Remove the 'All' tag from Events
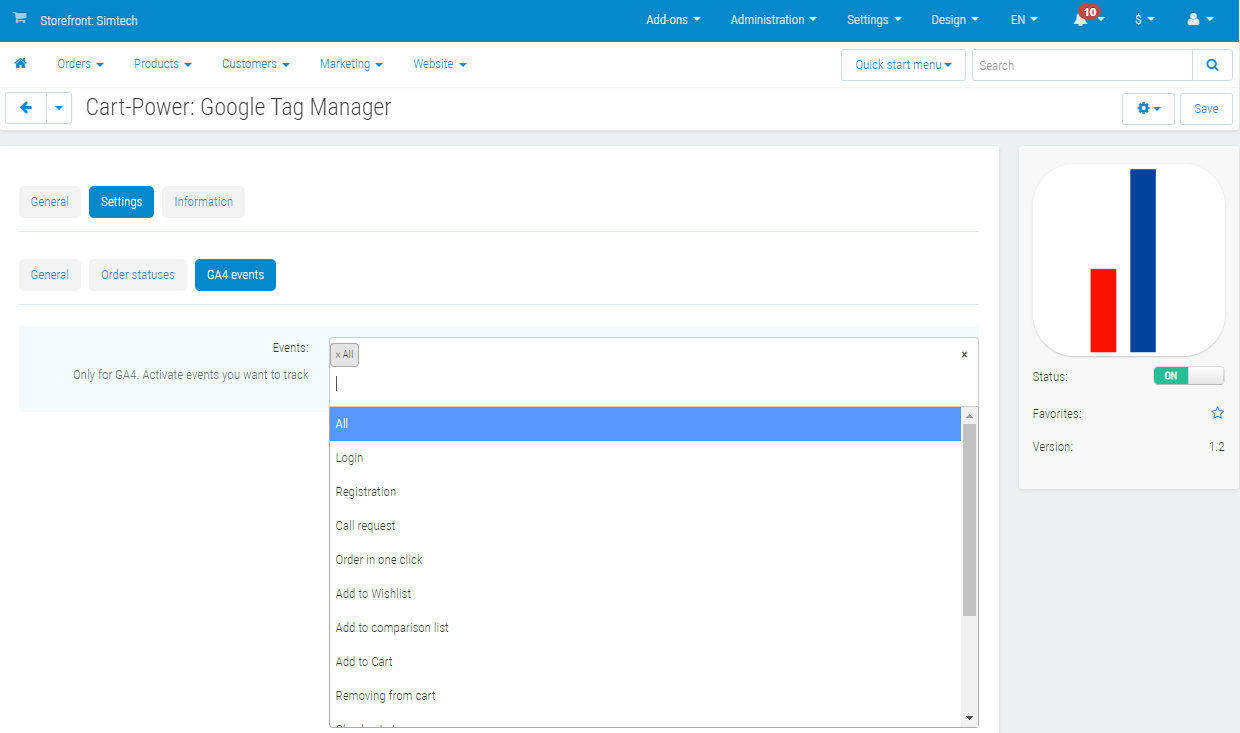 (338, 355)
